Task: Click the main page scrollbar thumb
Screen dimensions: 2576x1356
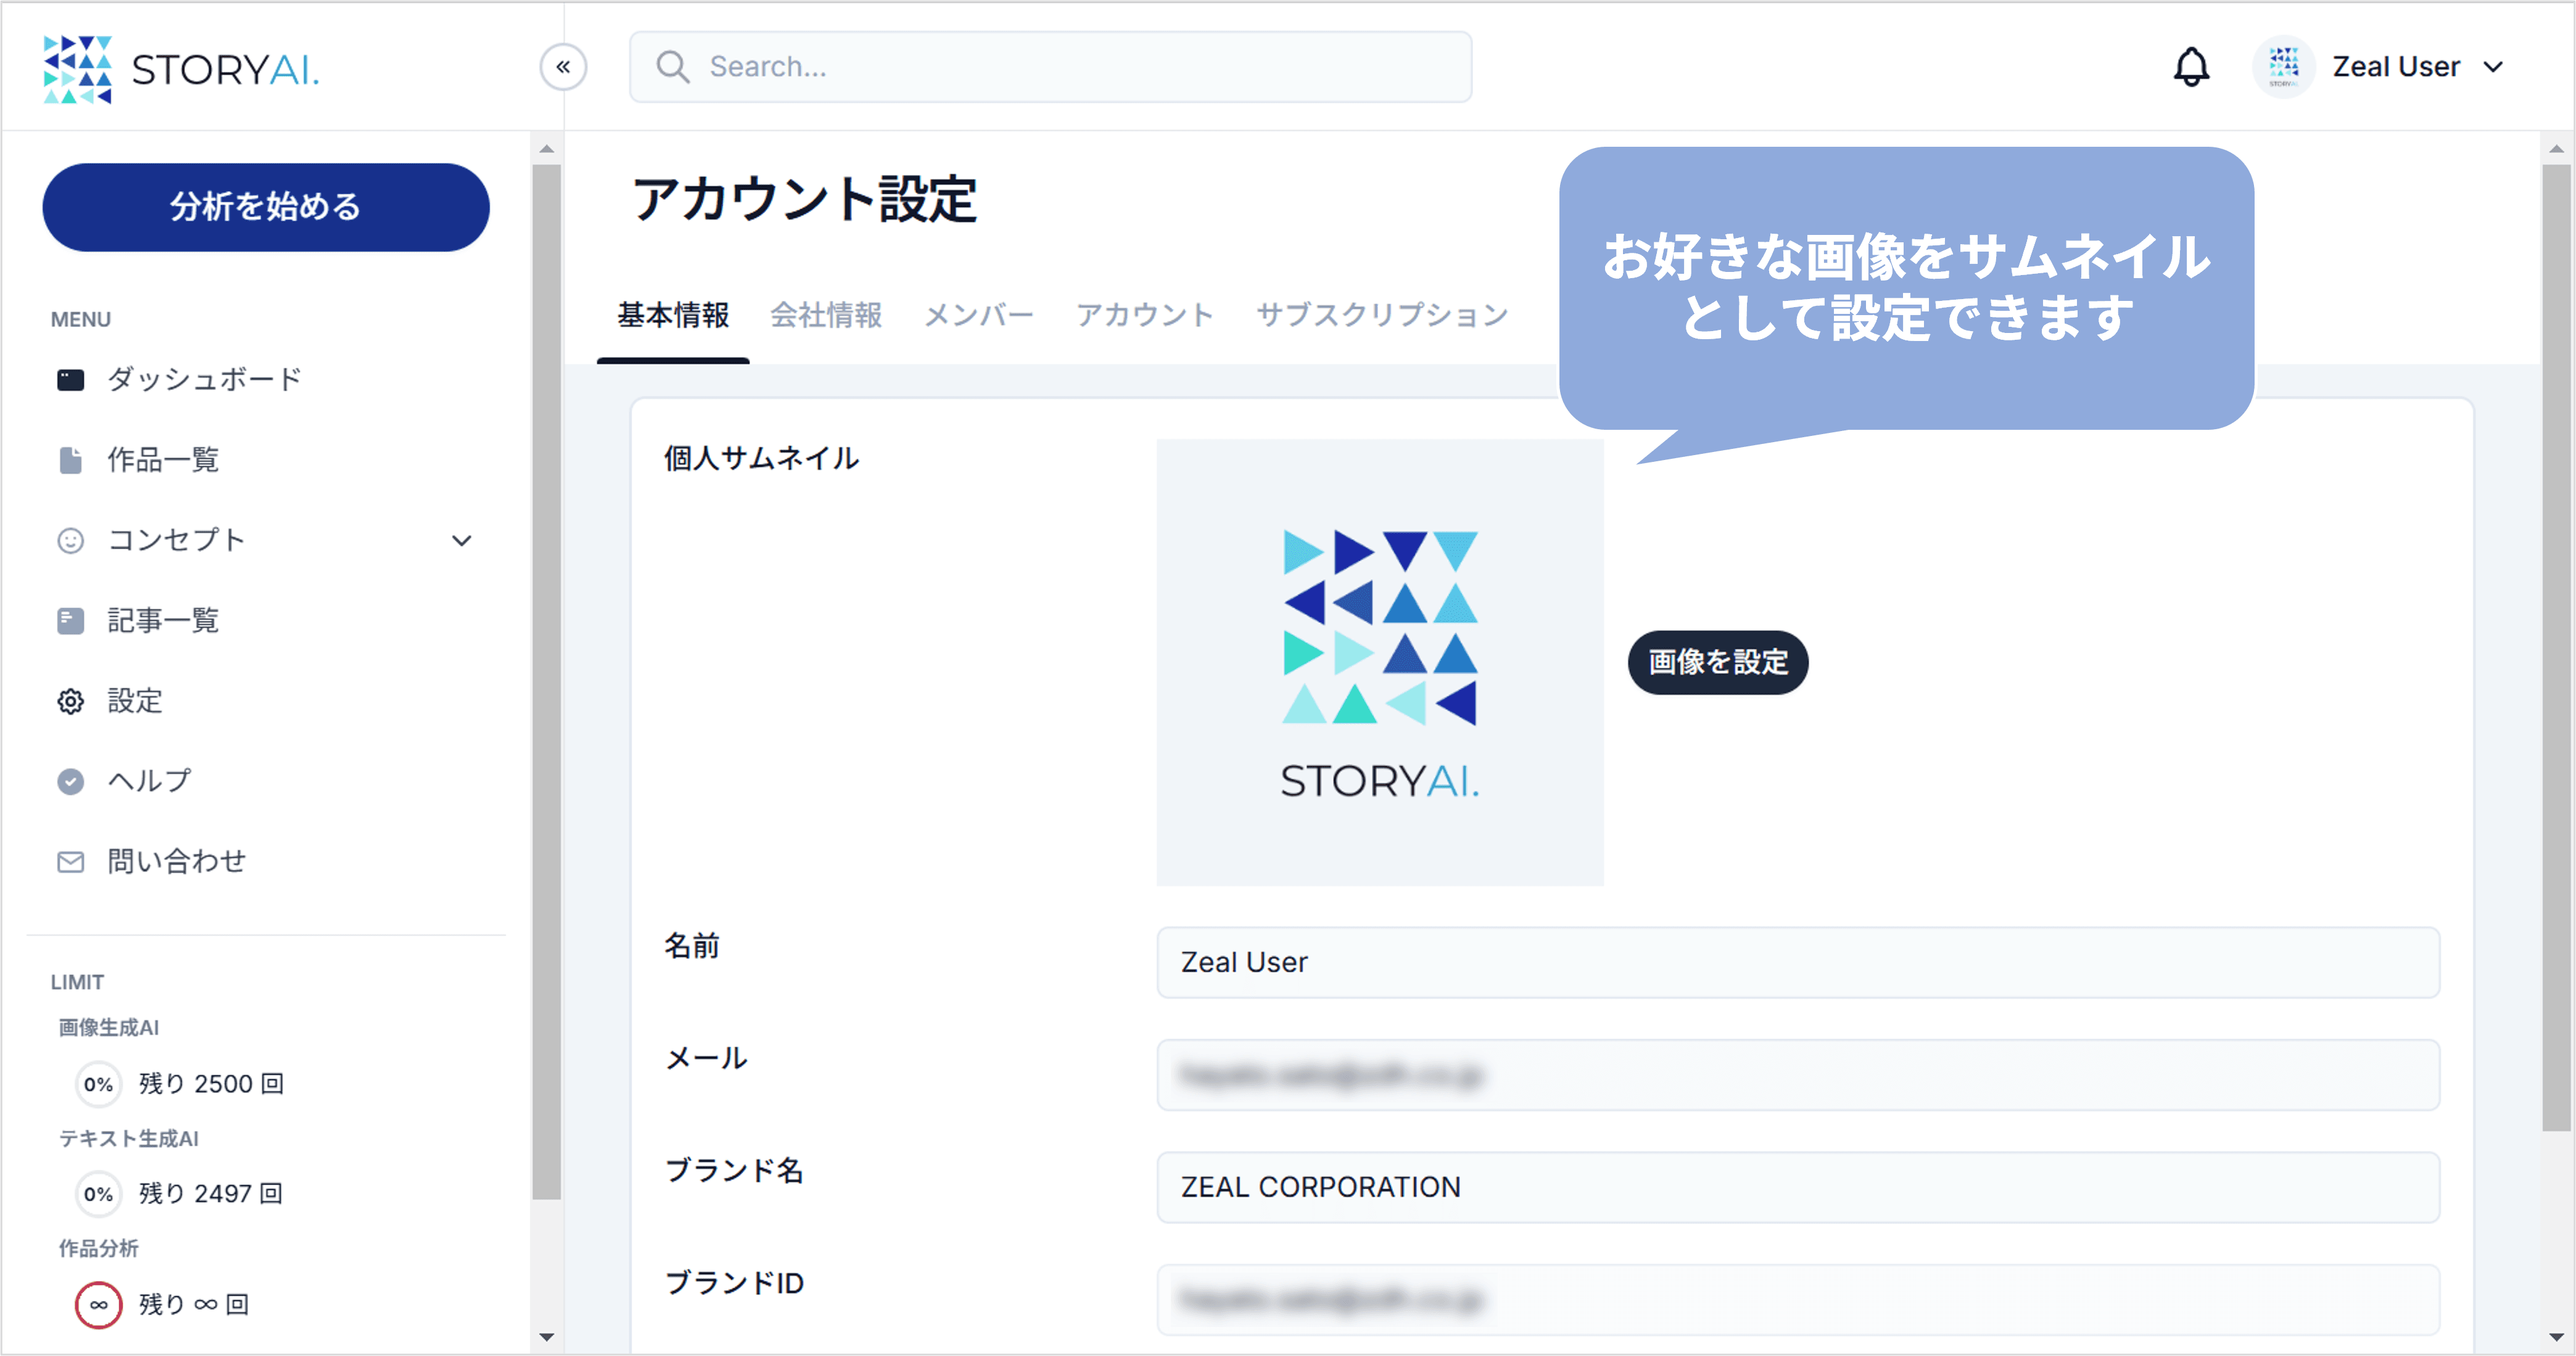Action: [2556, 648]
